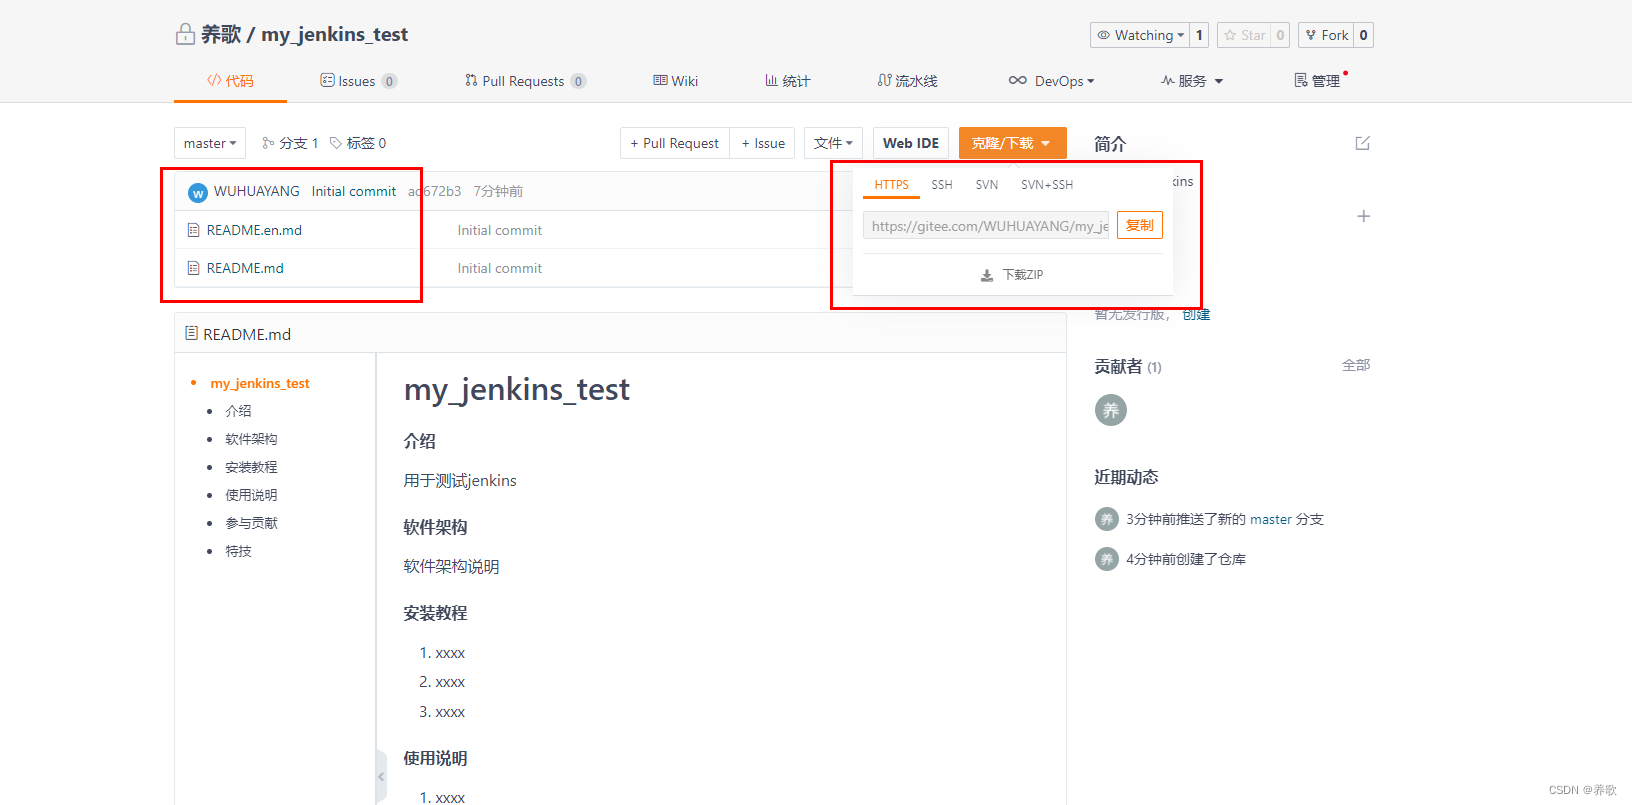Image resolution: width=1632 pixels, height=805 pixels.
Task: Click the README.md panel header icon
Action: tap(191, 333)
